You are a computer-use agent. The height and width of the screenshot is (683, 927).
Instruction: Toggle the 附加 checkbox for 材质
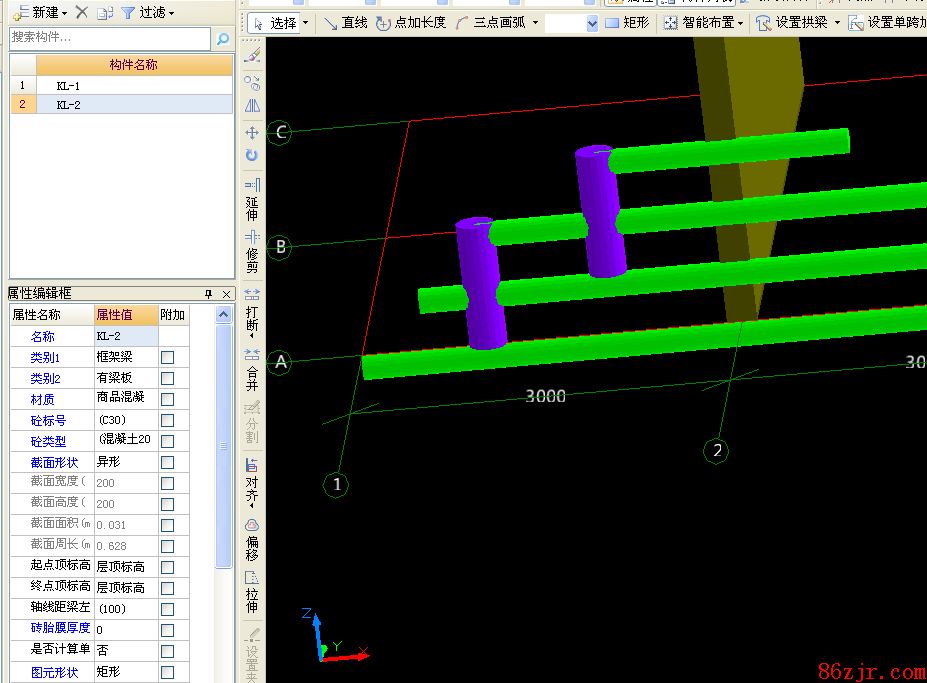(x=168, y=399)
